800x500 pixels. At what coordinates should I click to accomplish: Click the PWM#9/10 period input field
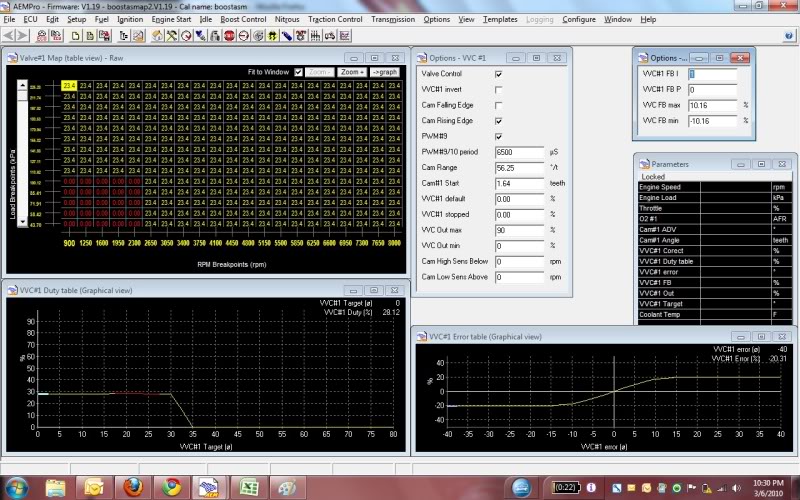click(x=520, y=151)
